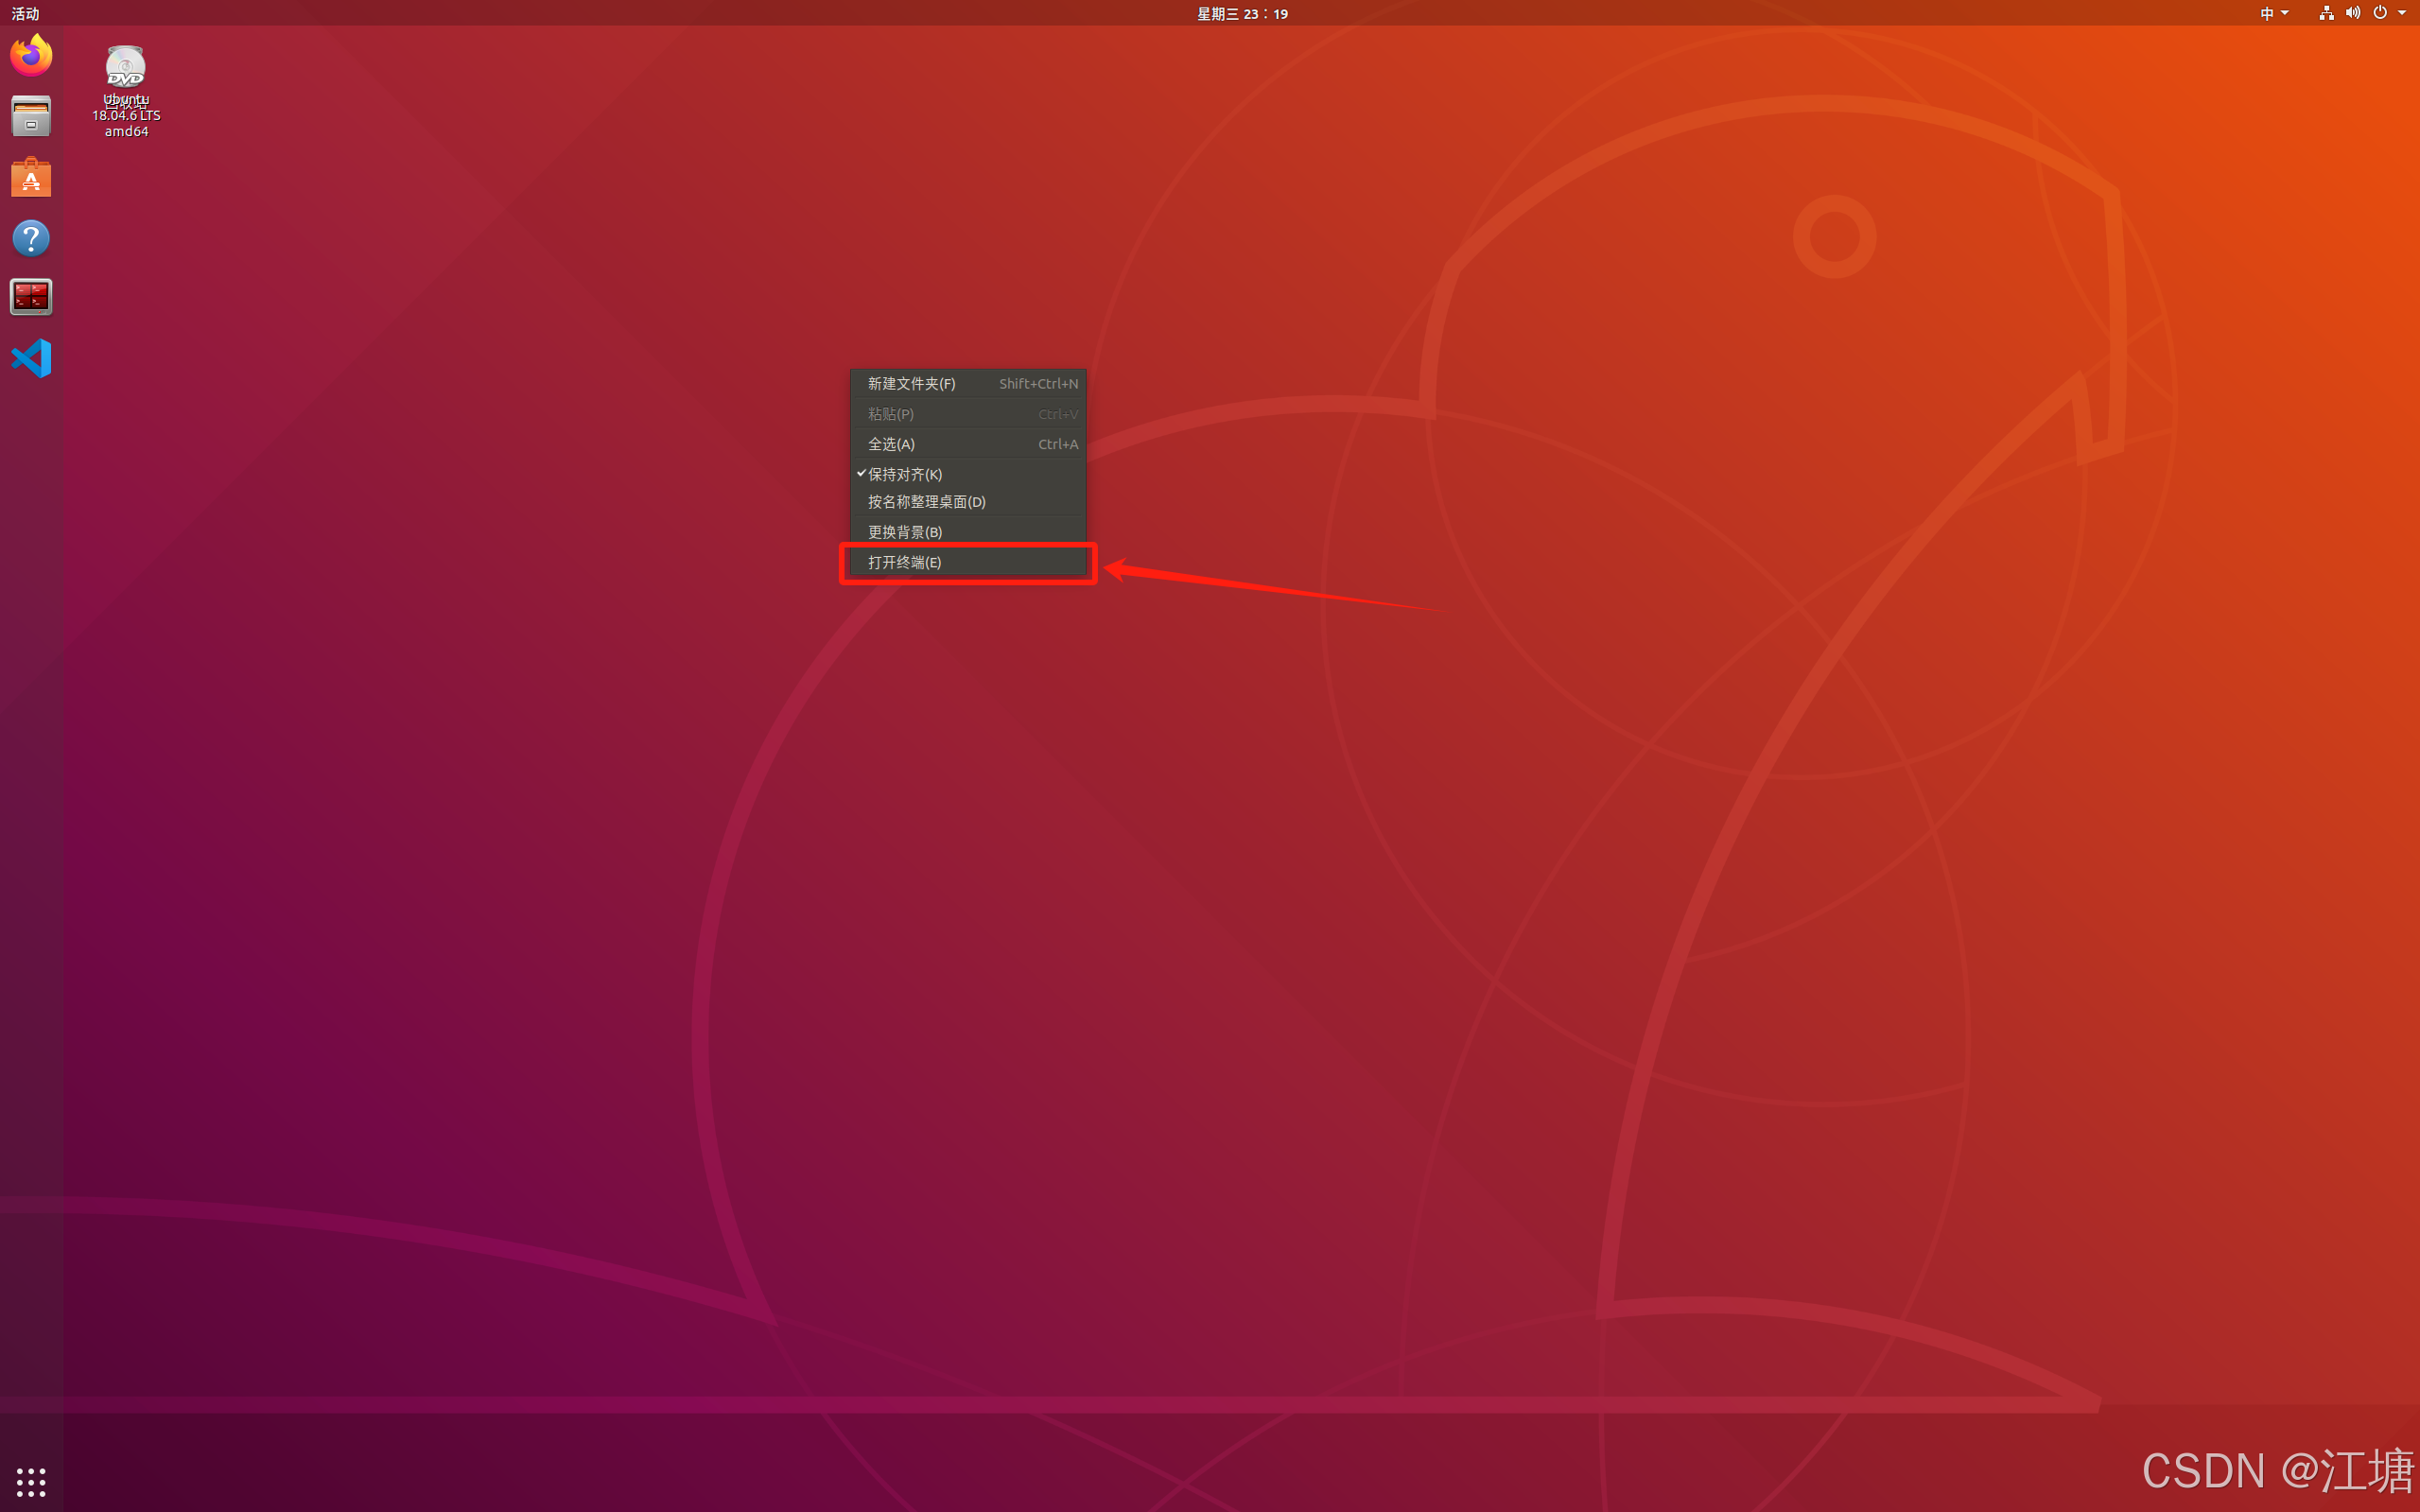
Task: Show Applications grid button
Action: (x=31, y=1481)
